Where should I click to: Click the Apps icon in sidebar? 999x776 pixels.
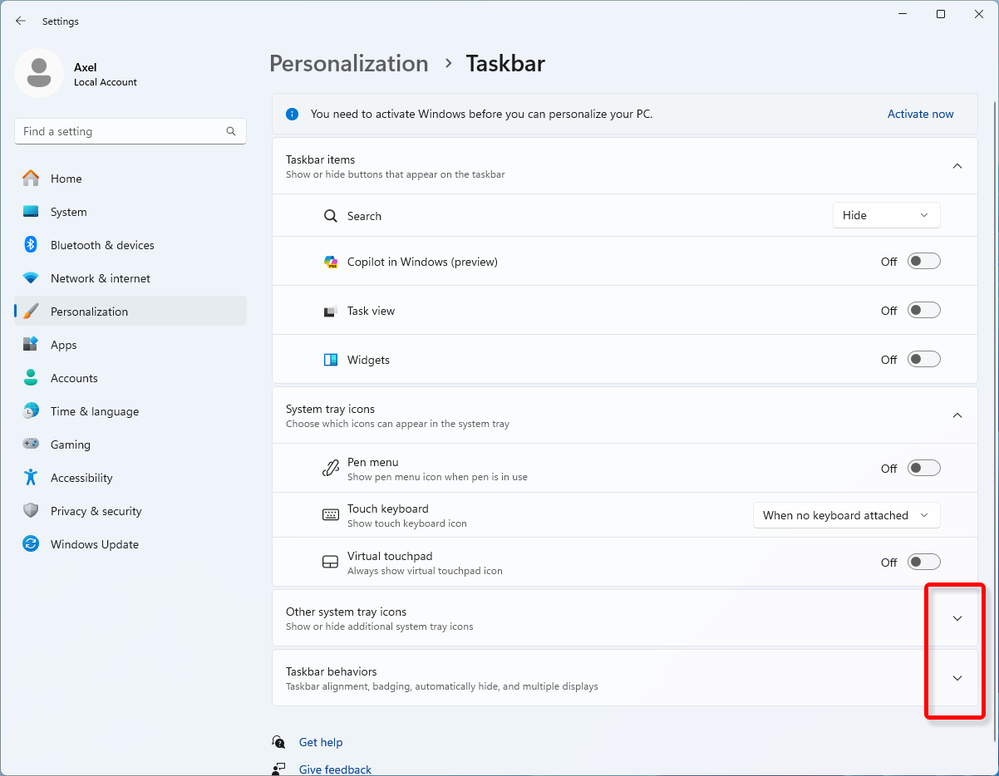coord(31,345)
